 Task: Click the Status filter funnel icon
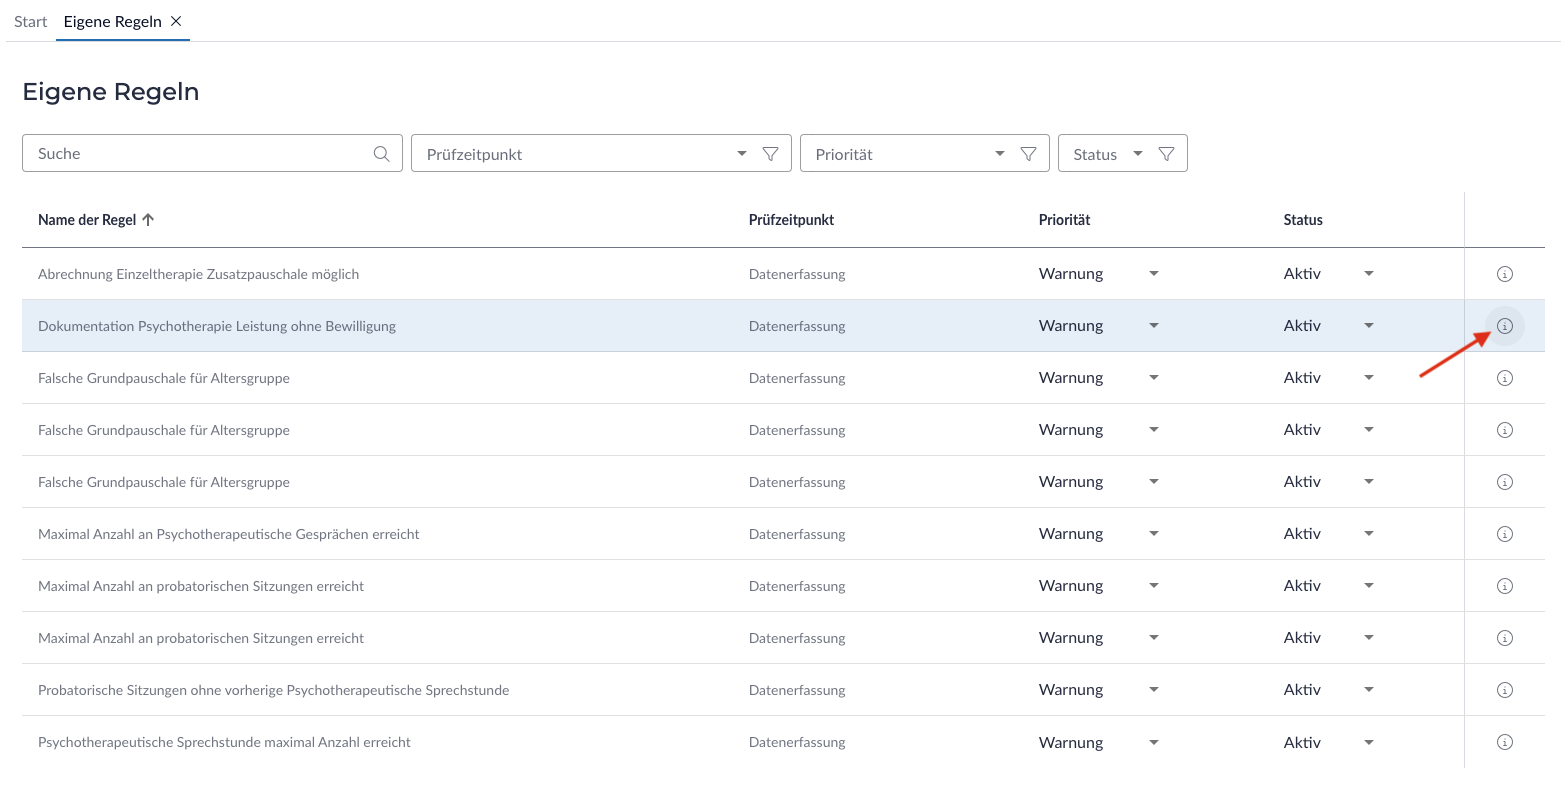coord(1166,154)
